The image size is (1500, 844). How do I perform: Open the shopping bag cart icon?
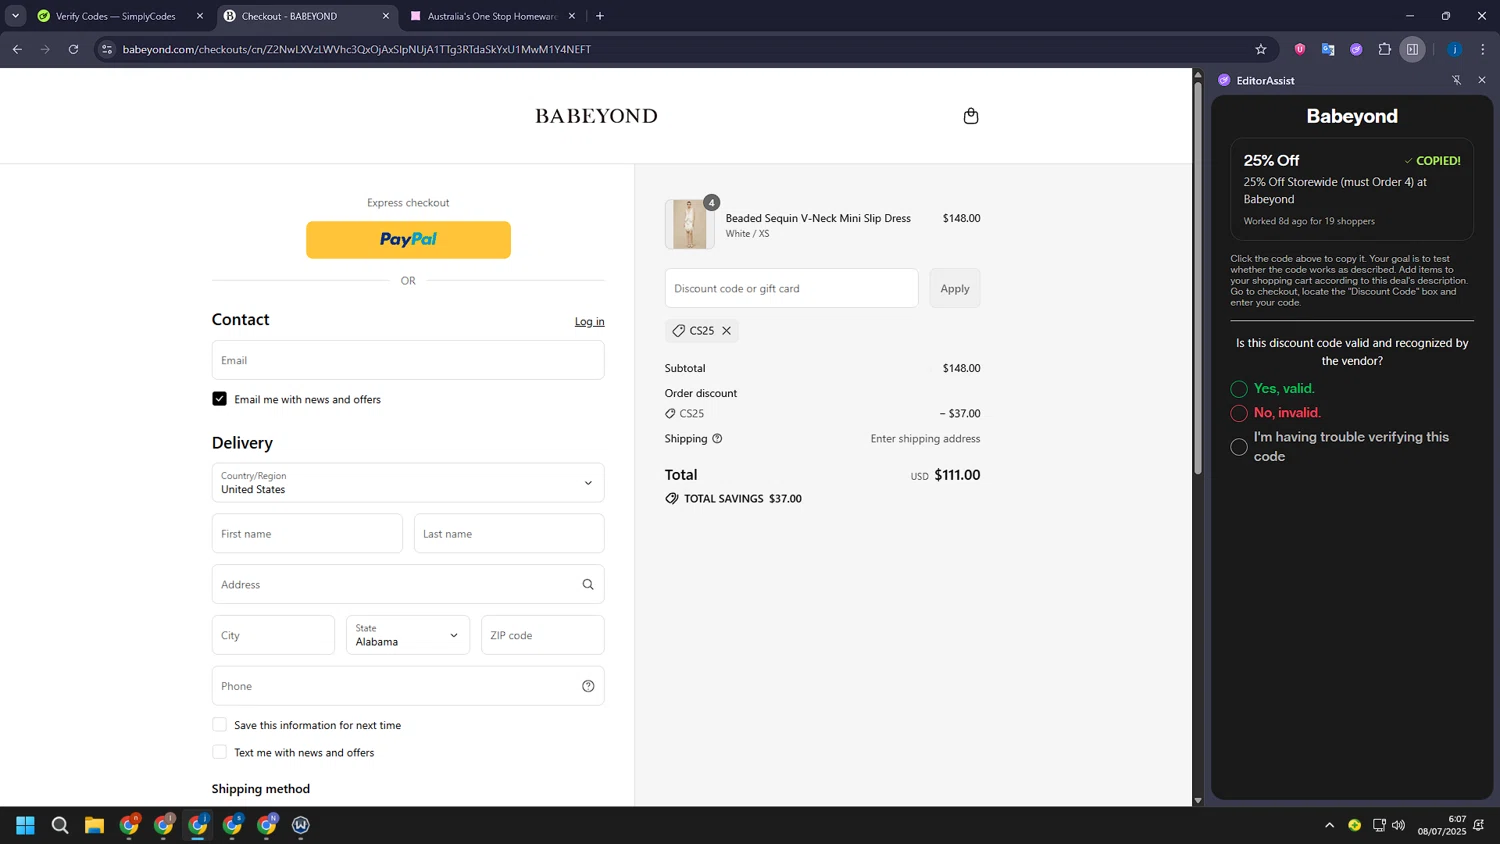pyautogui.click(x=970, y=116)
